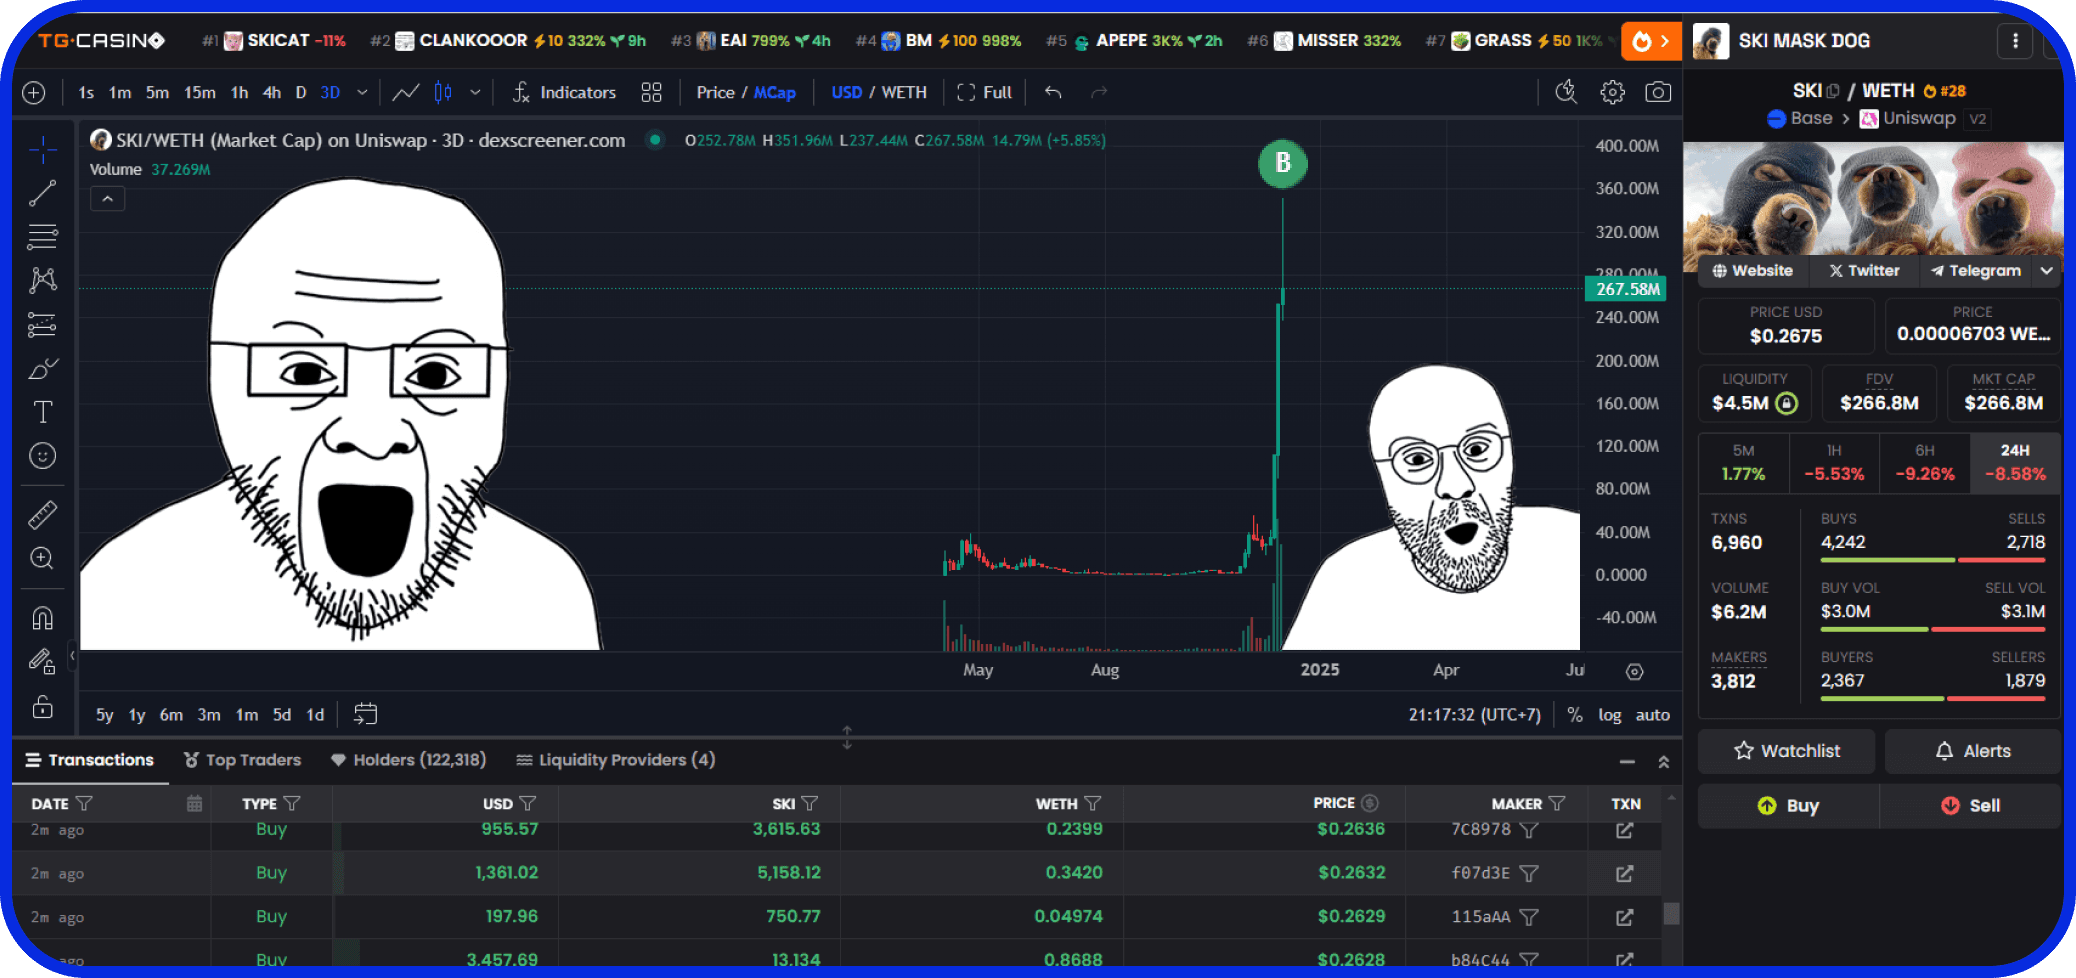Screen dimensions: 2076x978
Task: Click the redo arrow
Action: [x=1099, y=93]
